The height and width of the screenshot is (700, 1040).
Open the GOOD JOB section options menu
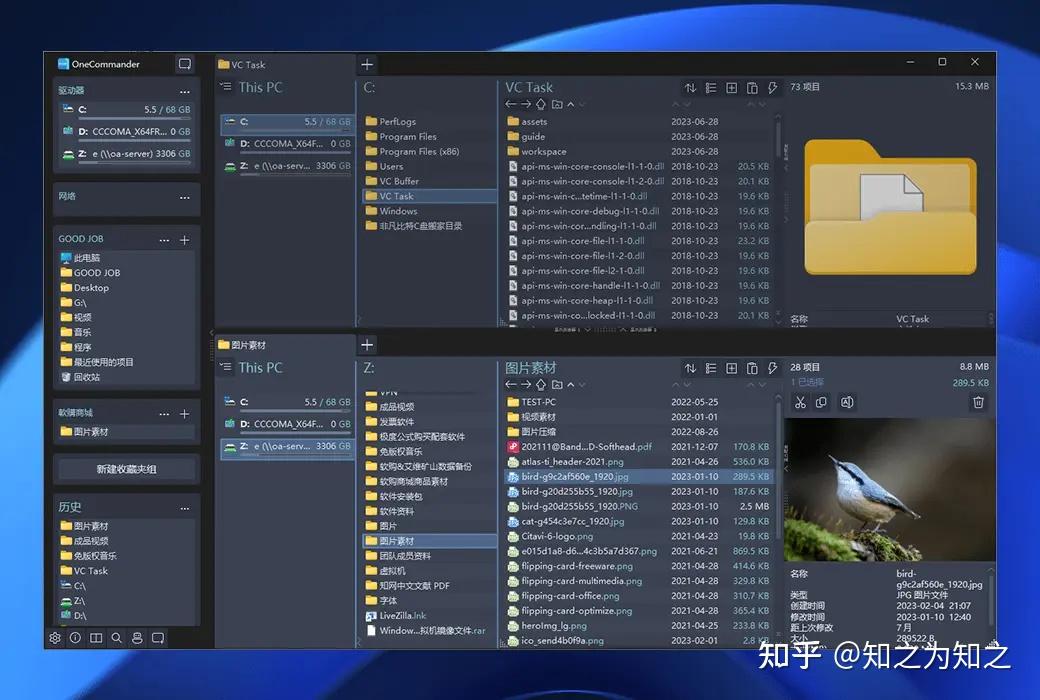click(164, 239)
